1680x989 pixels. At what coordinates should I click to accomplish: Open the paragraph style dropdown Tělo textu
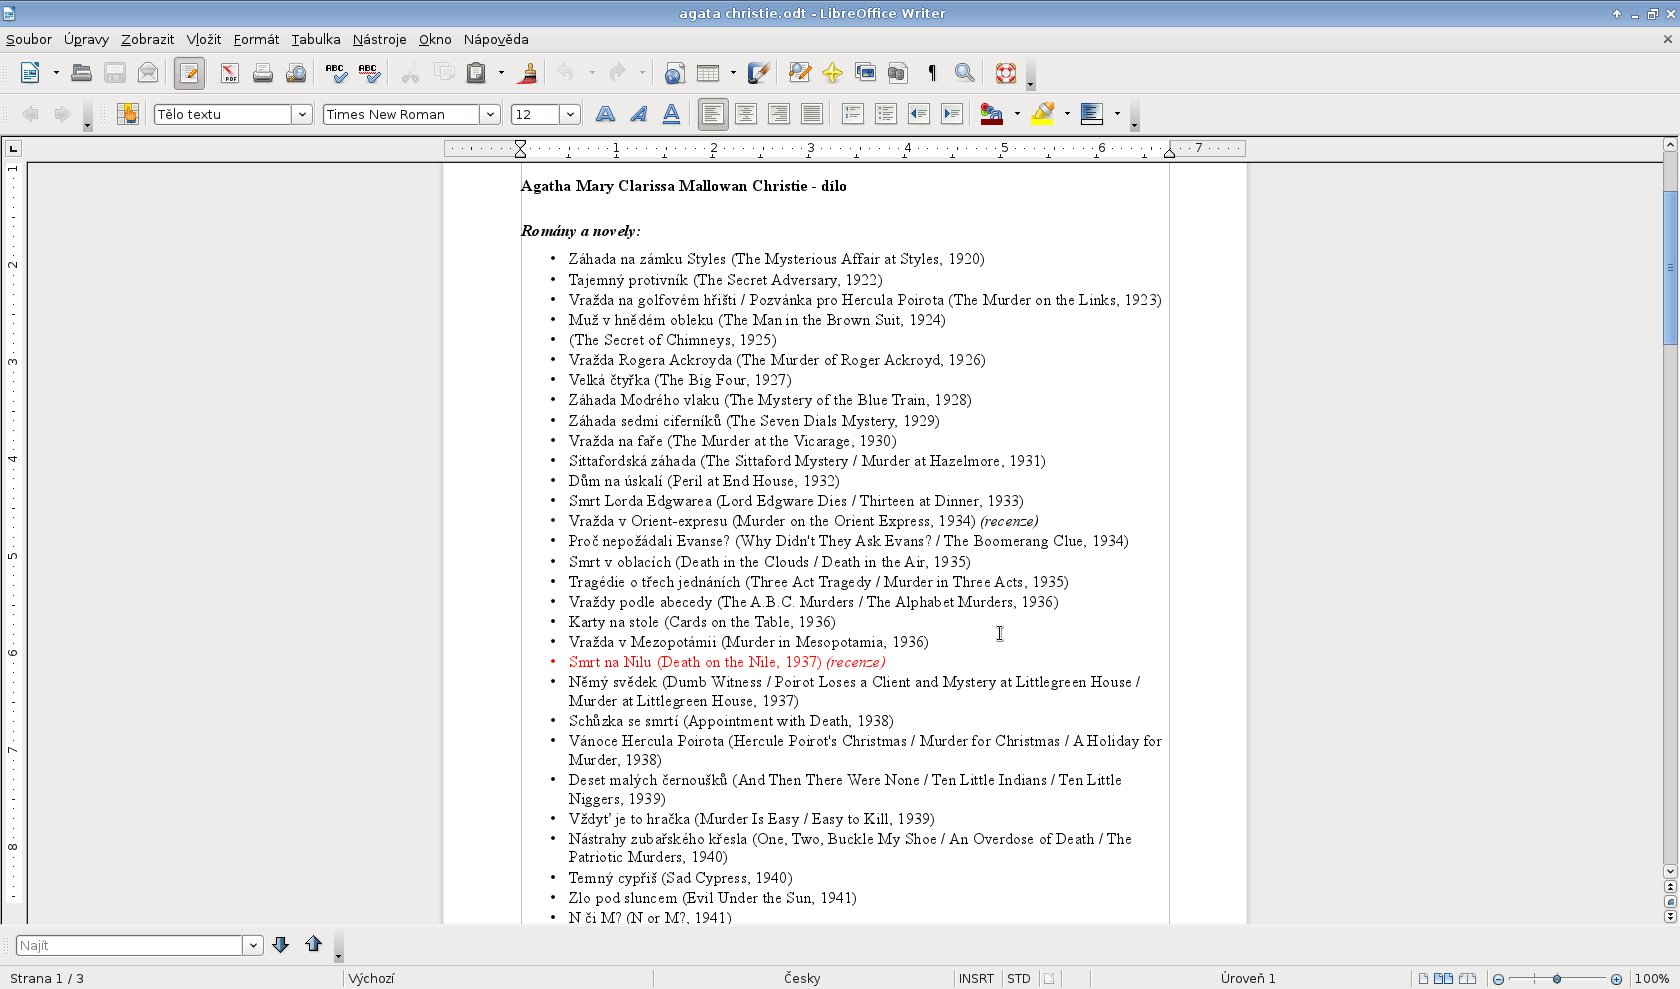coord(302,114)
